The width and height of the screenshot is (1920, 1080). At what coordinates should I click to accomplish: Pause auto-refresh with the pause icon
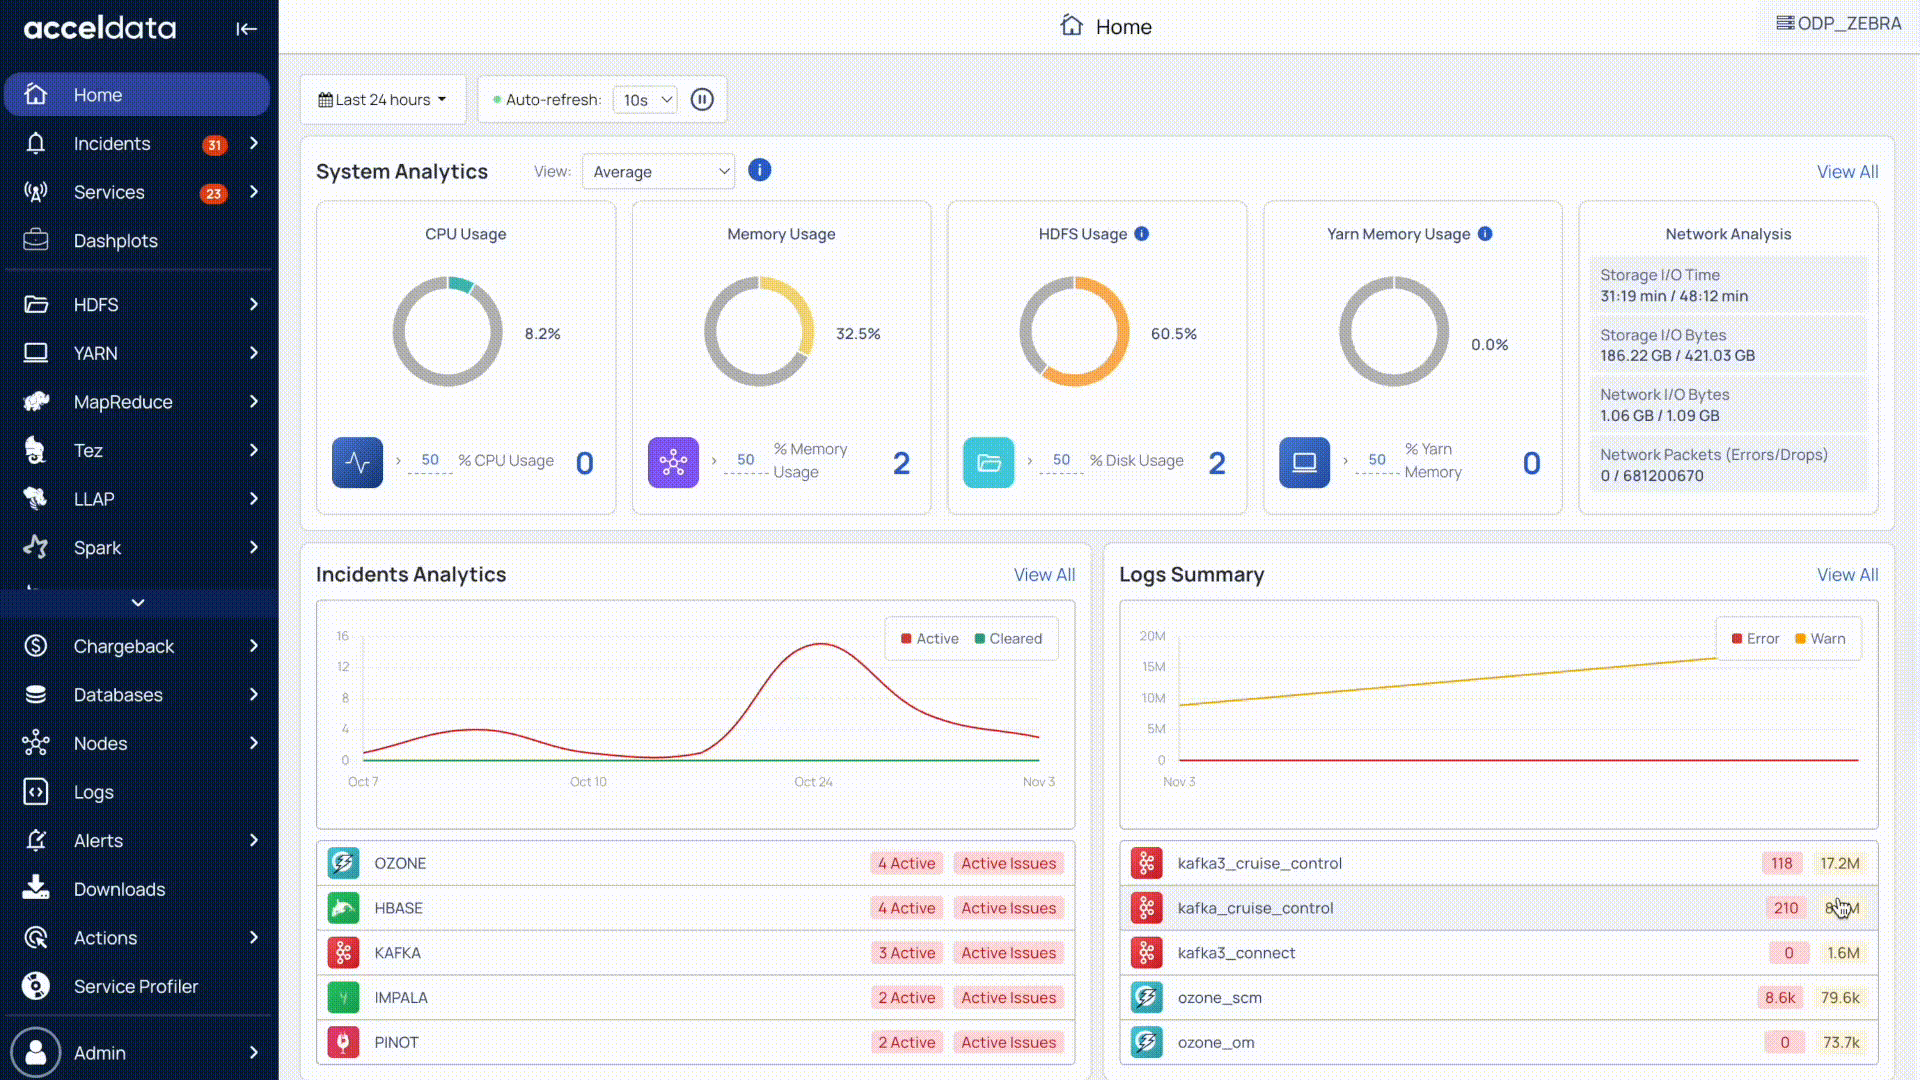(702, 100)
